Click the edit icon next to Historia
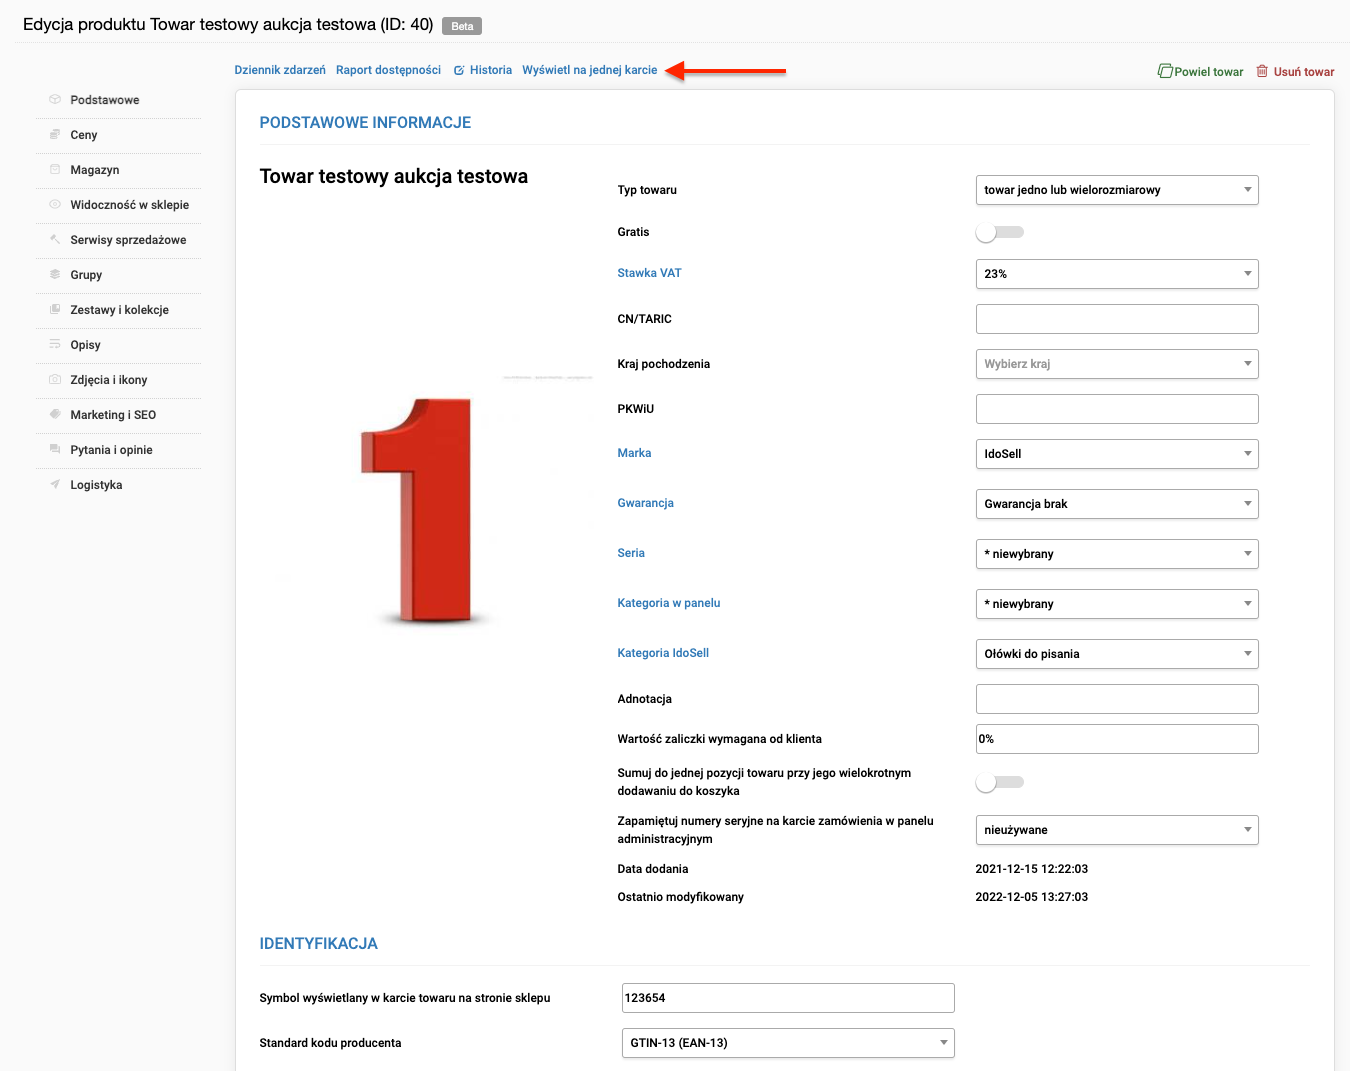The height and width of the screenshot is (1071, 1350). point(459,70)
